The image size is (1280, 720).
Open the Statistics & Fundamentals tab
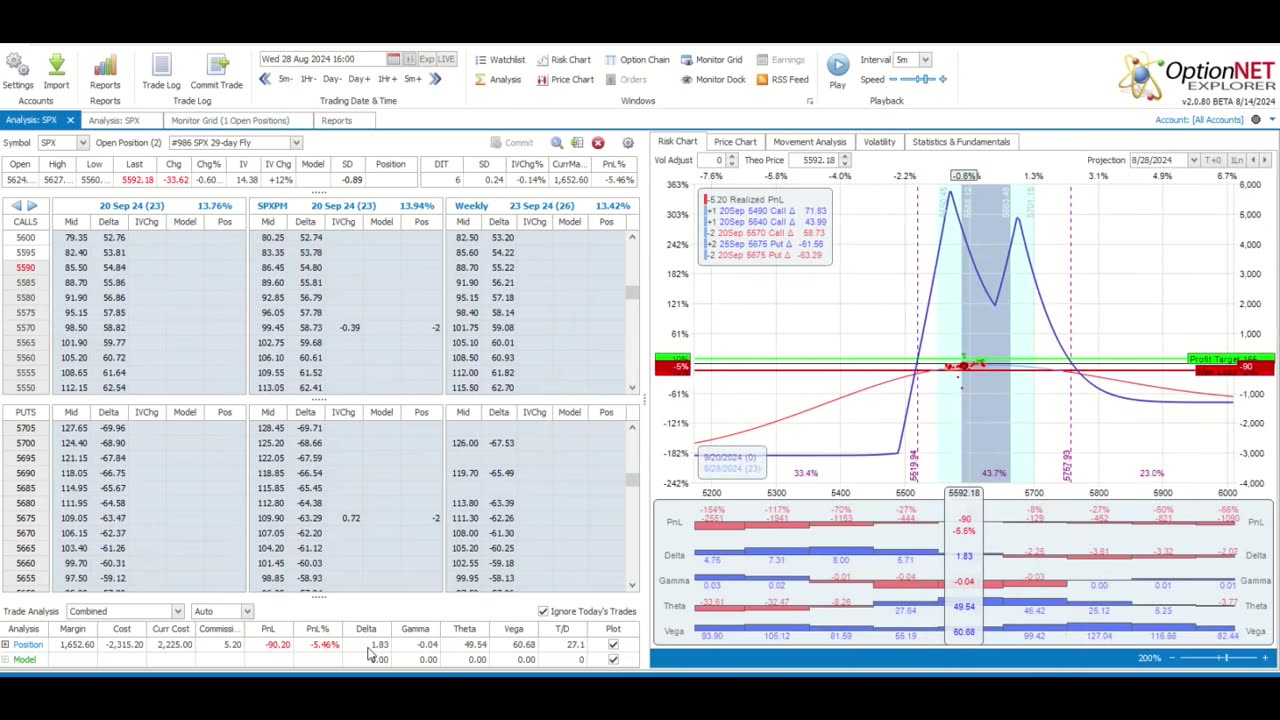tap(961, 142)
